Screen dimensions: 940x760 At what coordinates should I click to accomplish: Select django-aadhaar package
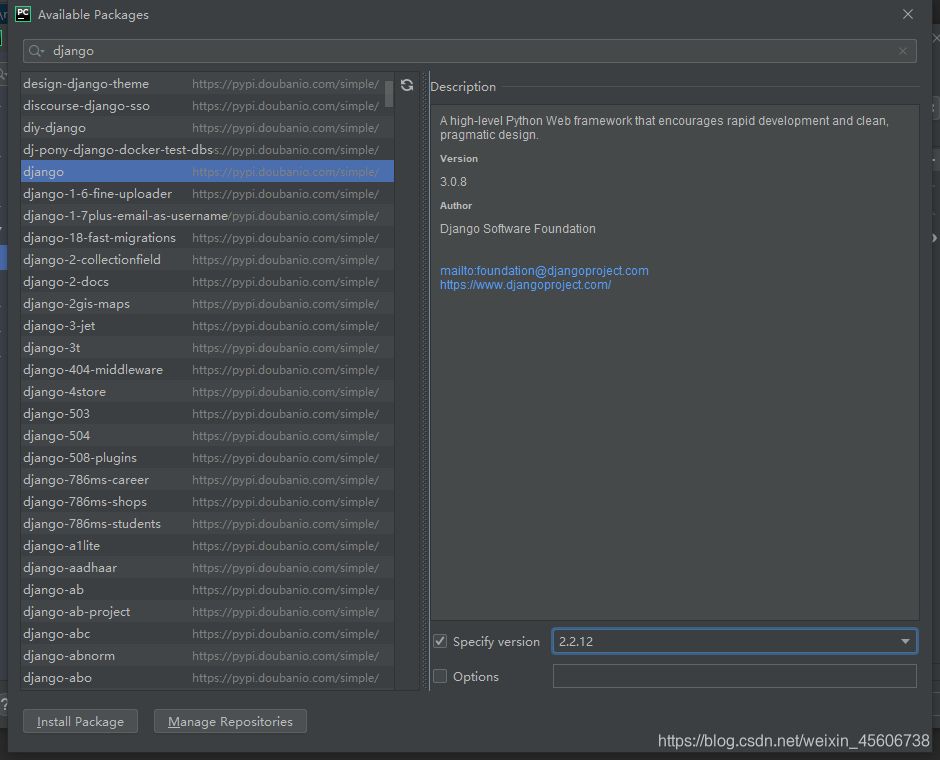pos(207,568)
